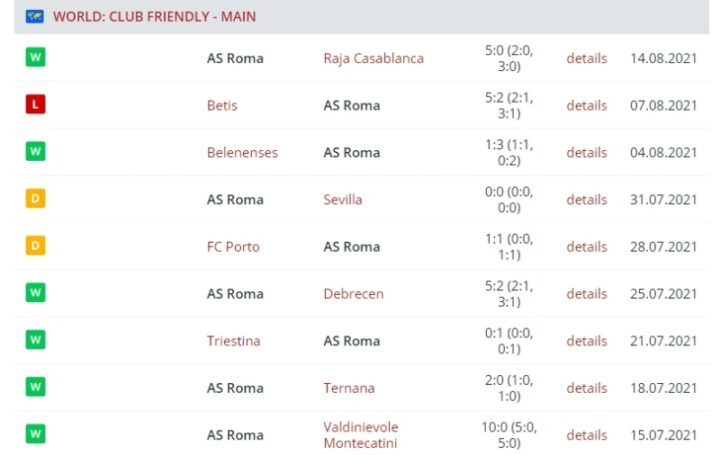
Task: Click the world flag icon in header
Action: click(x=35, y=16)
